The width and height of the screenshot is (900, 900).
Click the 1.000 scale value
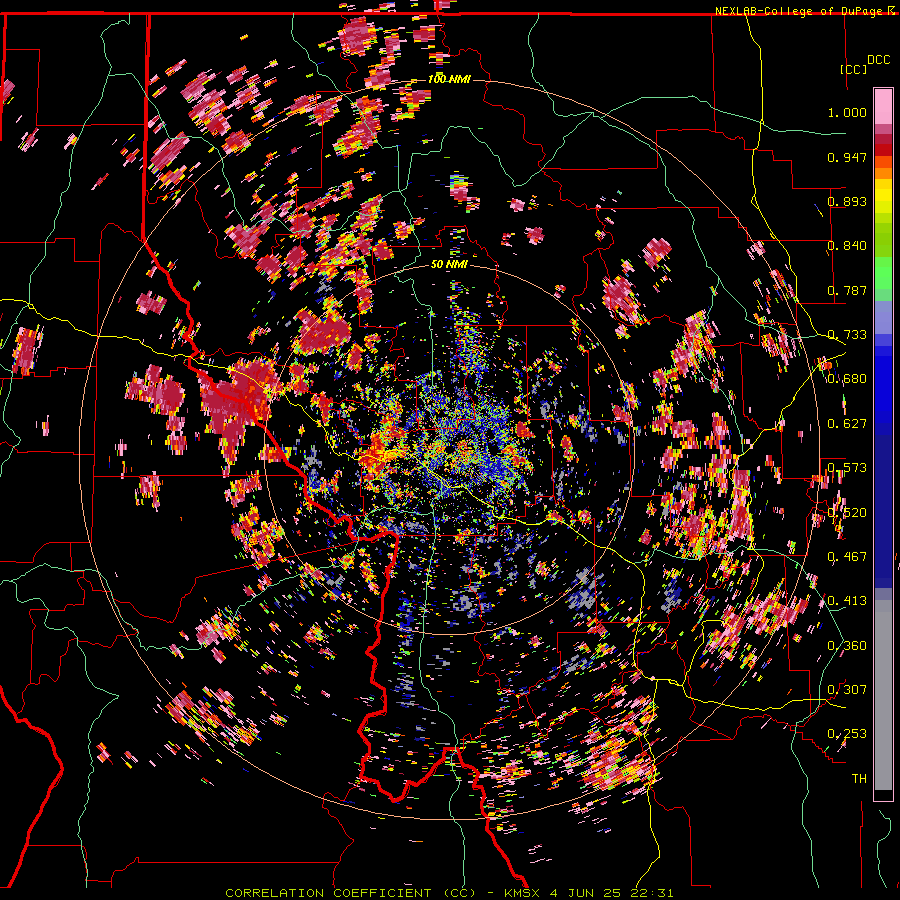click(847, 112)
